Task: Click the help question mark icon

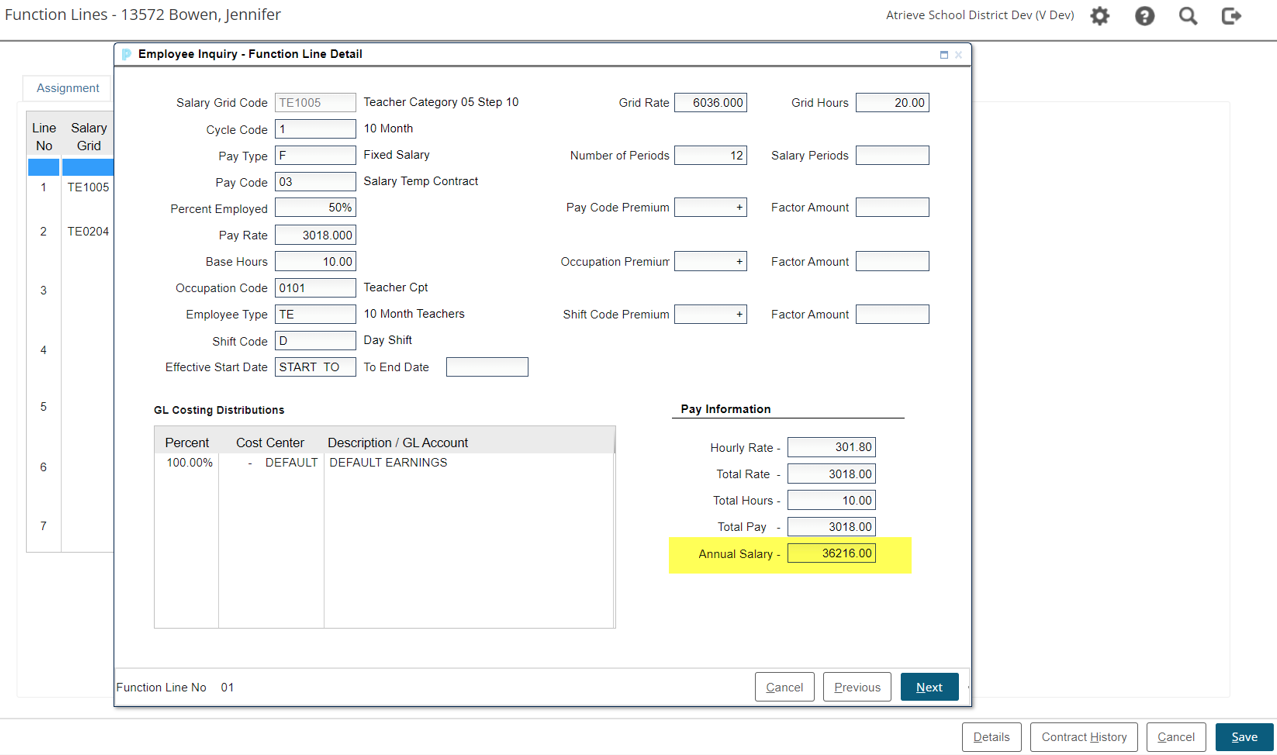Action: coord(1144,16)
